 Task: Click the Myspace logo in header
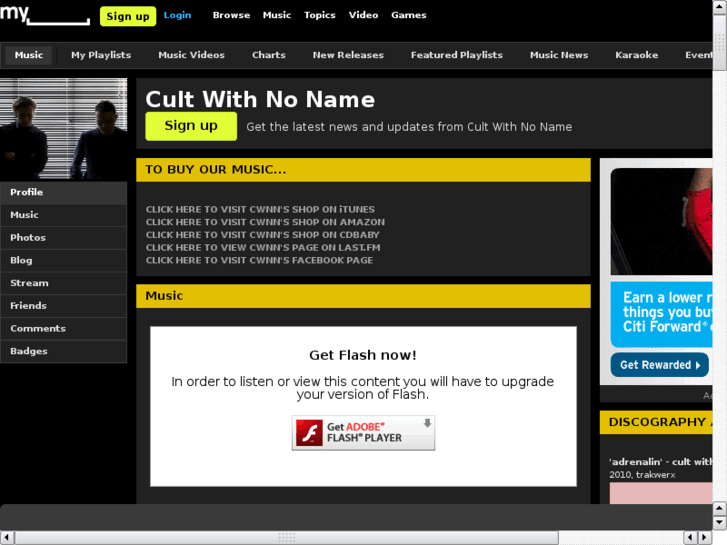coord(45,15)
